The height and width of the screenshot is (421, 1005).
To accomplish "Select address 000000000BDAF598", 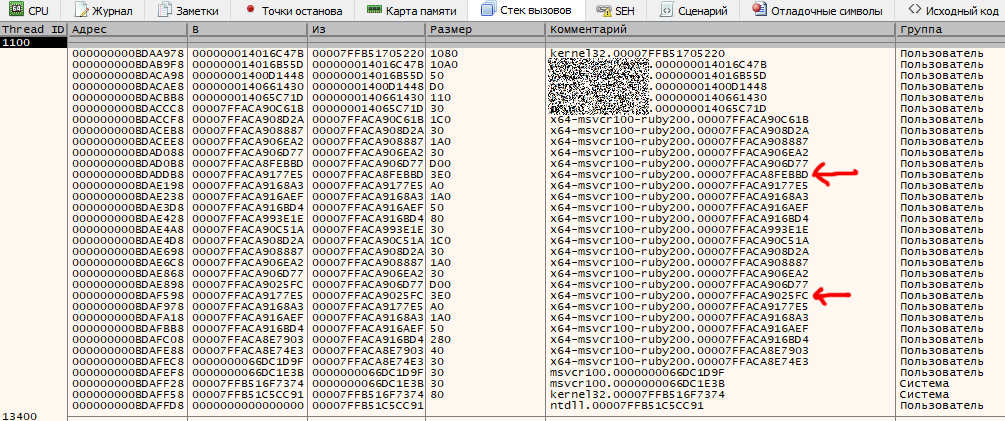I will (x=128, y=295).
